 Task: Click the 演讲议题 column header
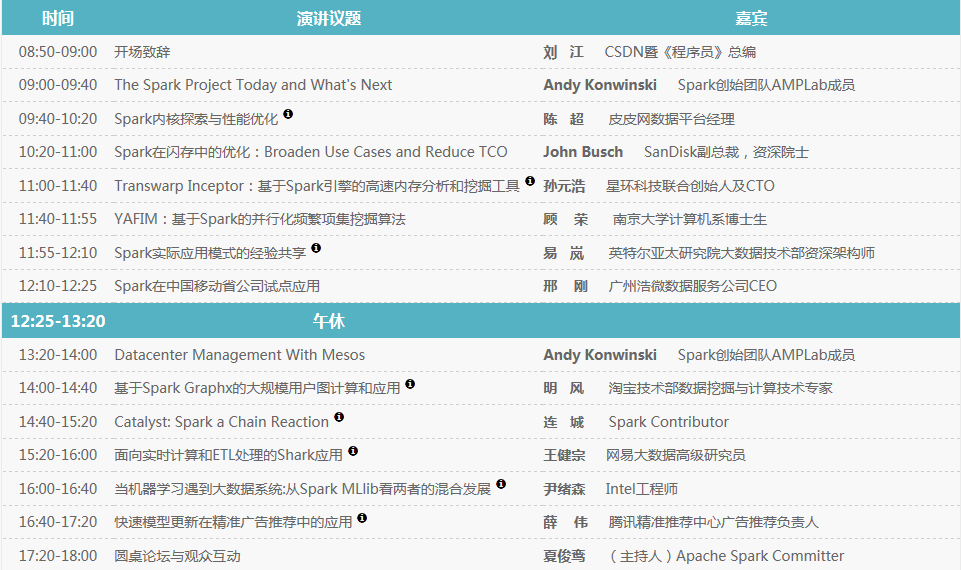(x=329, y=18)
